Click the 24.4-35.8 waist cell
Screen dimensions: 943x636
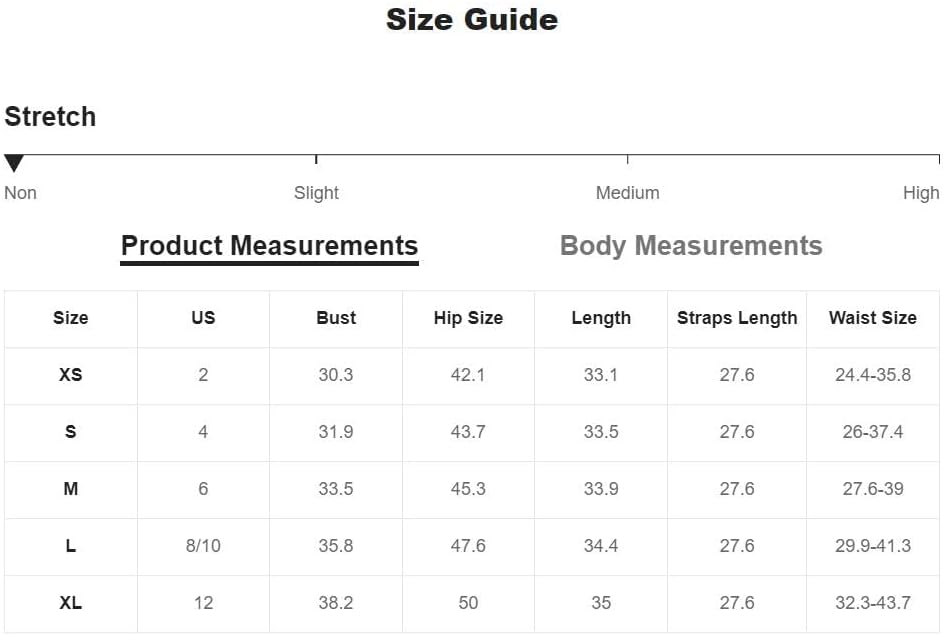873,375
